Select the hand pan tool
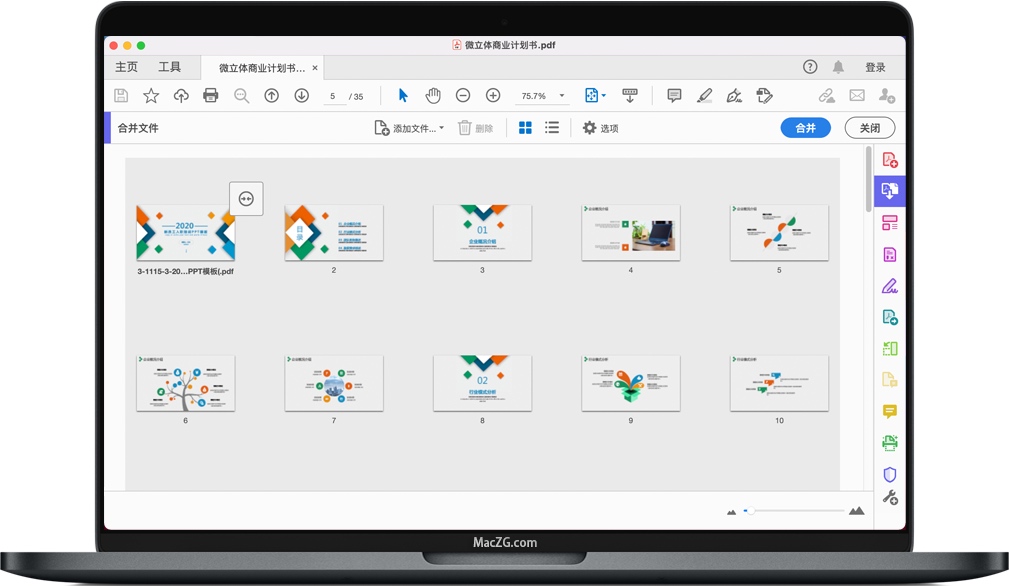 click(x=433, y=96)
